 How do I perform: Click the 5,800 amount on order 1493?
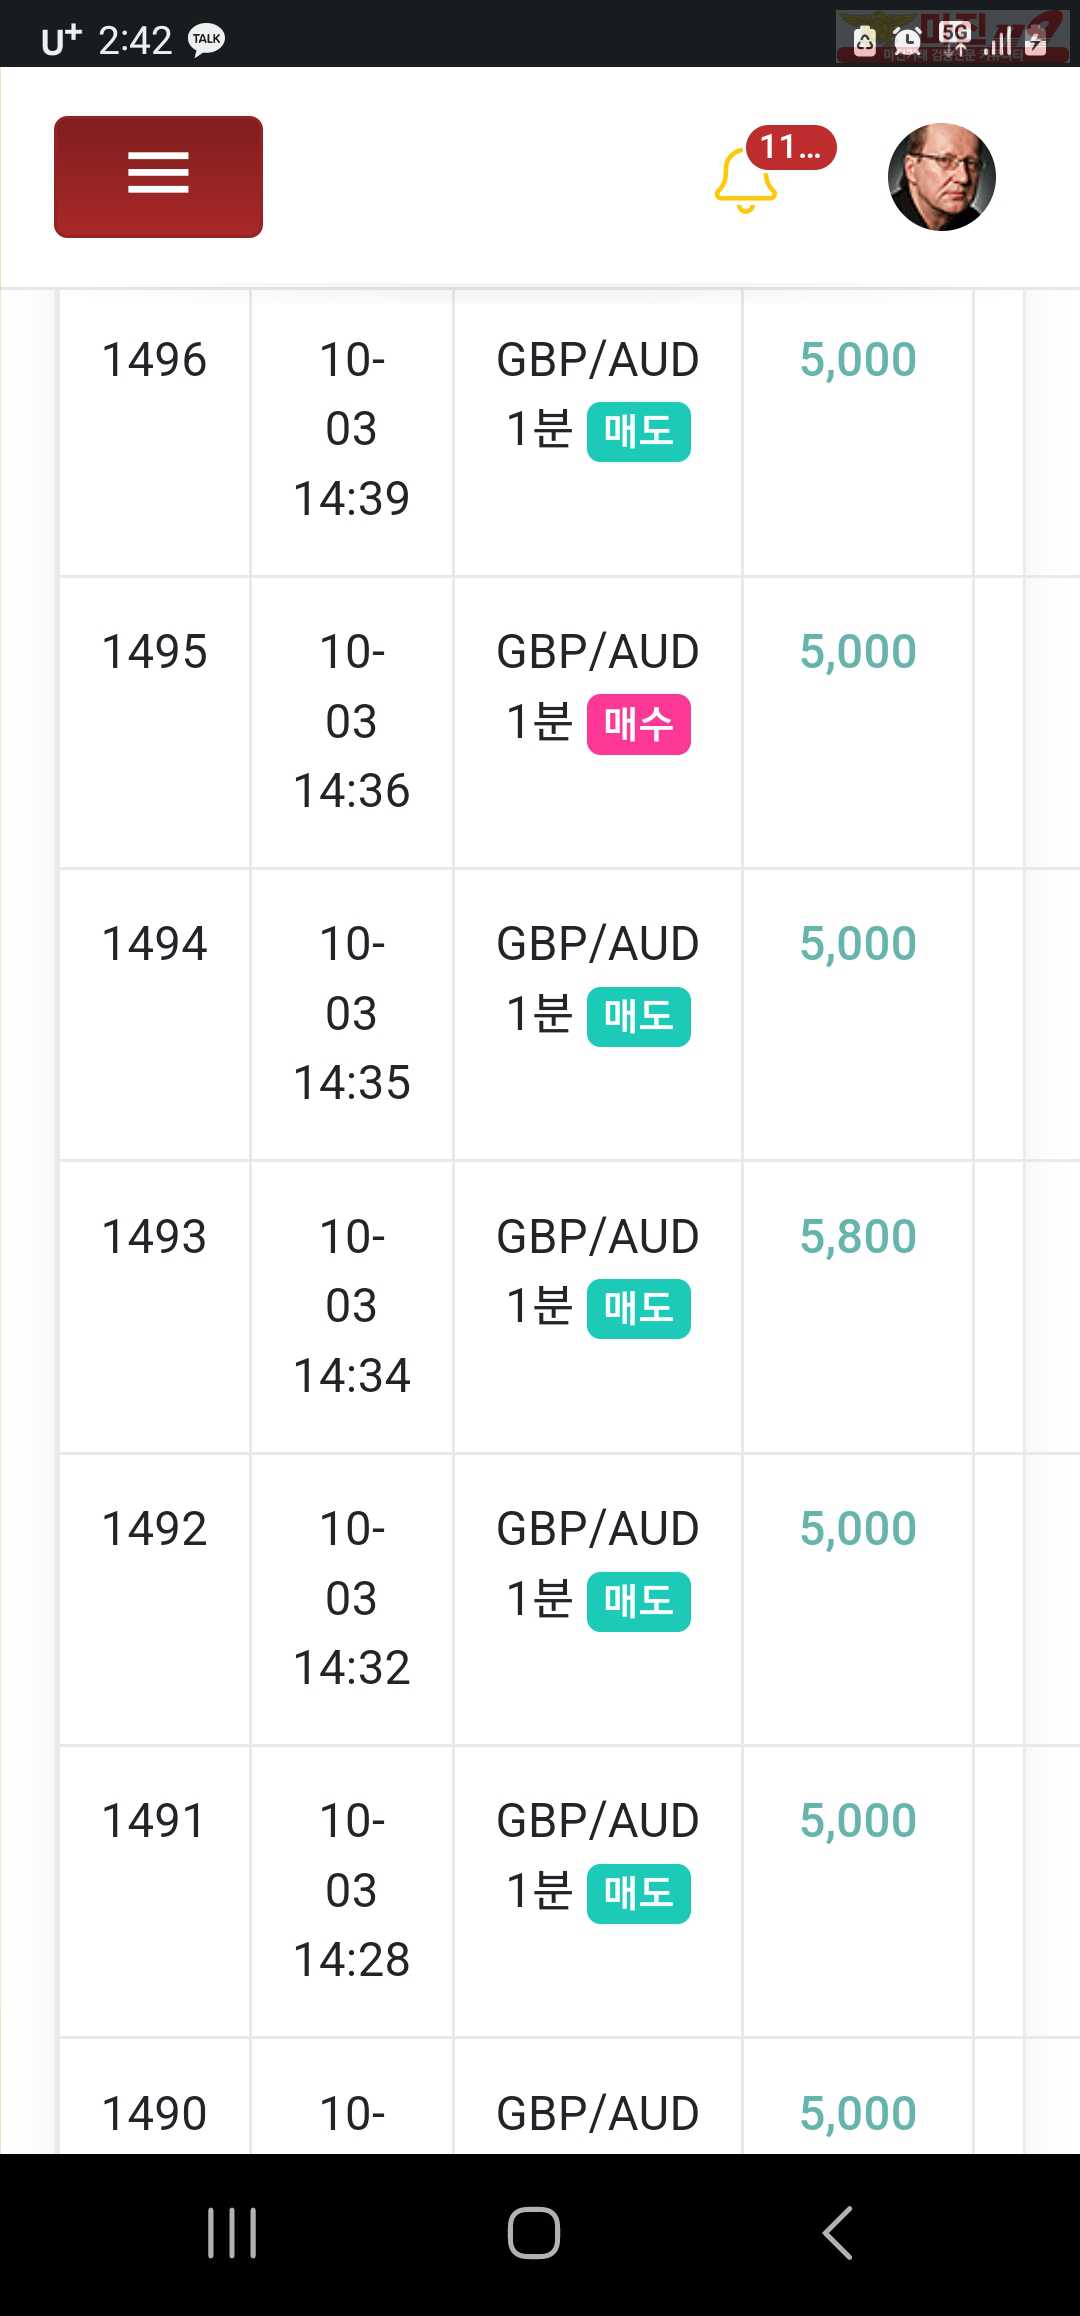pos(858,1237)
